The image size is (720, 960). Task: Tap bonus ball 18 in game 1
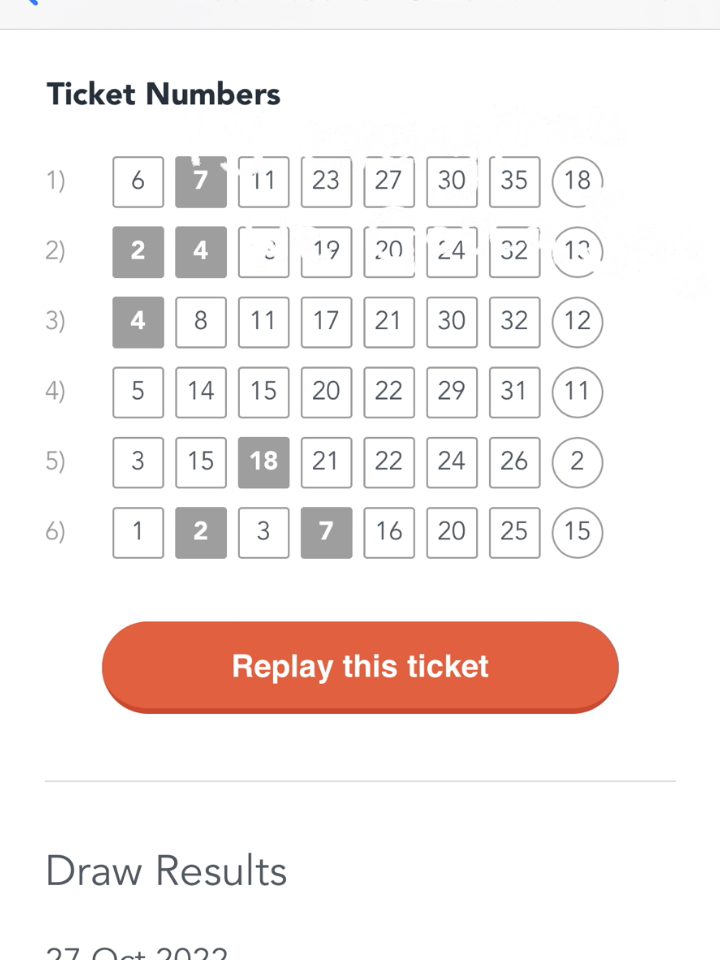tap(577, 182)
